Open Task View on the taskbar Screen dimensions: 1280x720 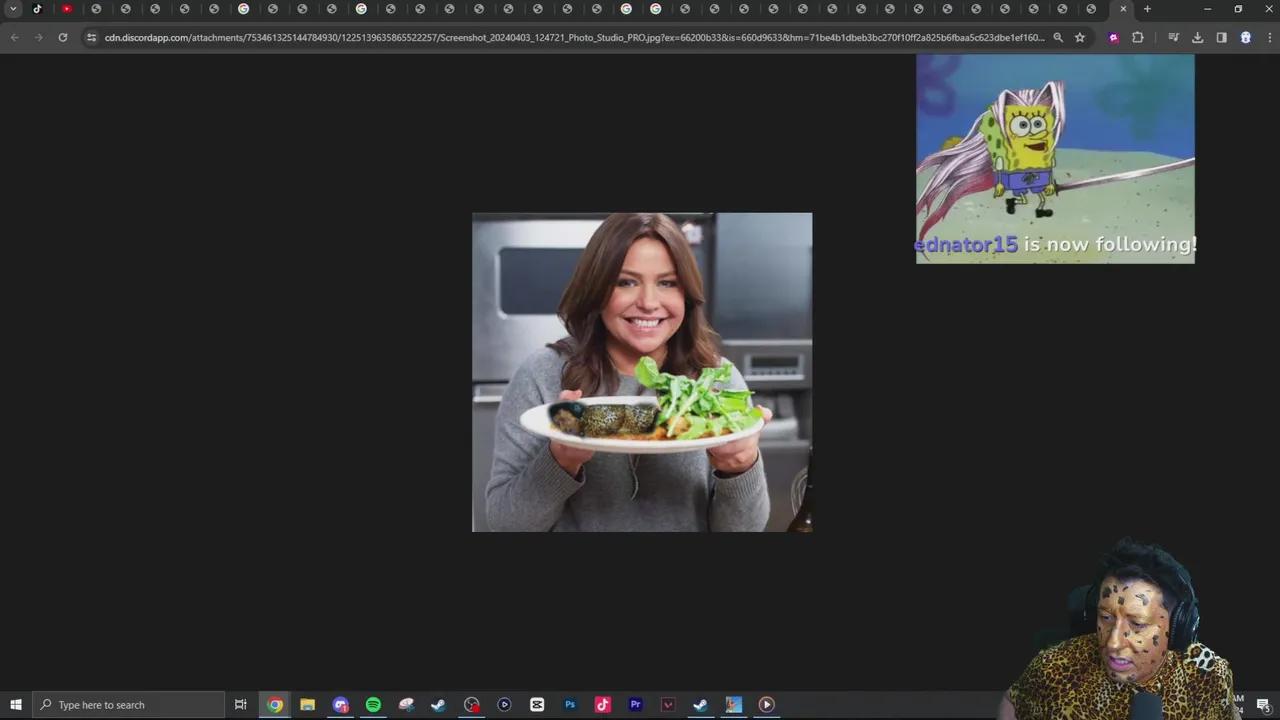[x=240, y=704]
